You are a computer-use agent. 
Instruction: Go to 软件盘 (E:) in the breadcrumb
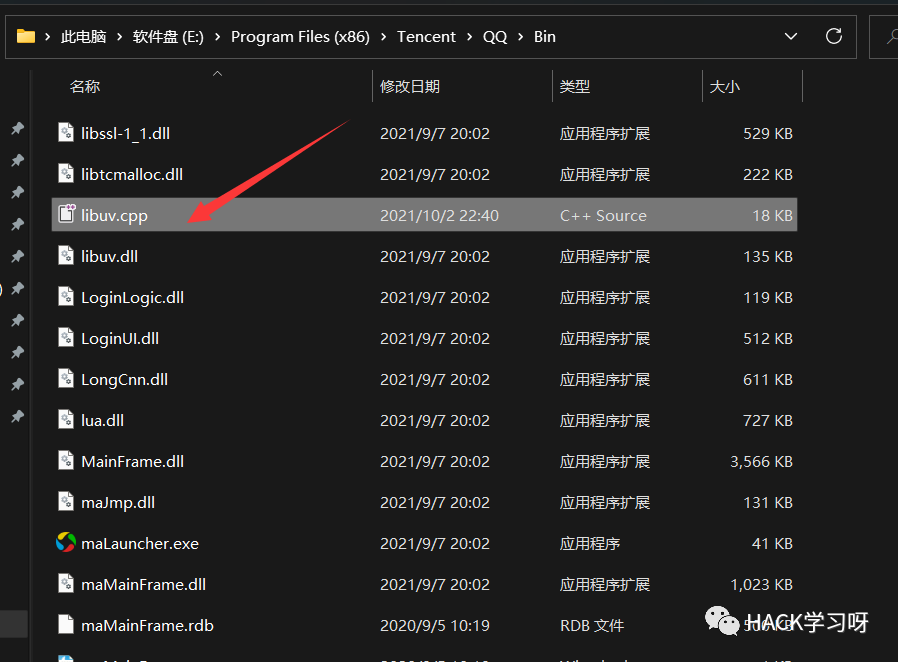tap(168, 37)
